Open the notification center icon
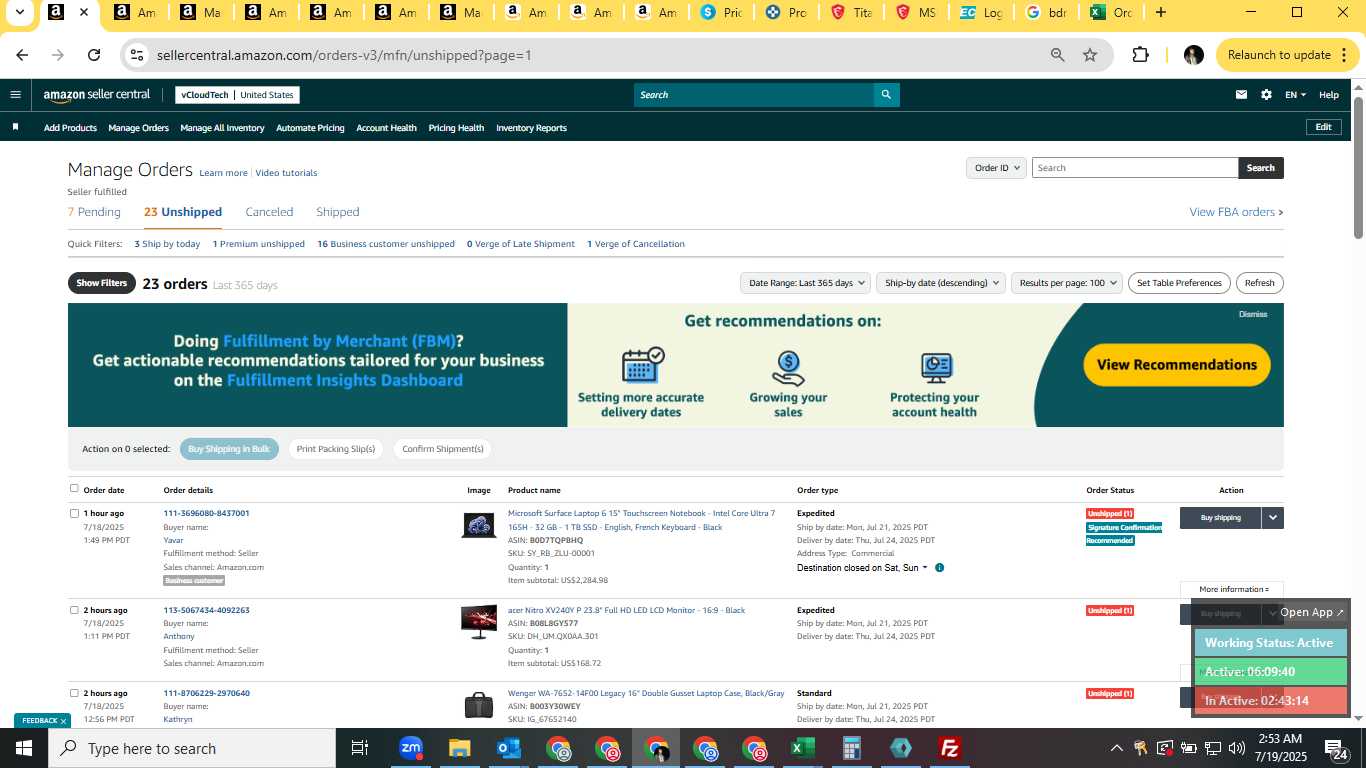This screenshot has width=1366, height=768. [1336, 748]
